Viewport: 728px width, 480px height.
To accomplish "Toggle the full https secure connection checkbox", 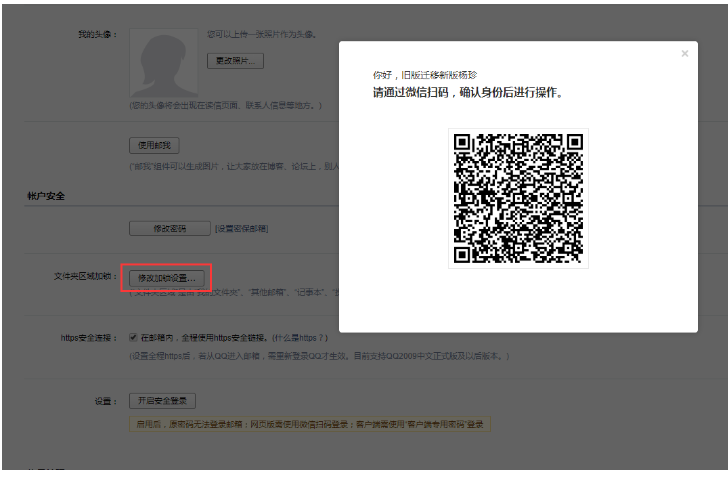I will coord(134,338).
